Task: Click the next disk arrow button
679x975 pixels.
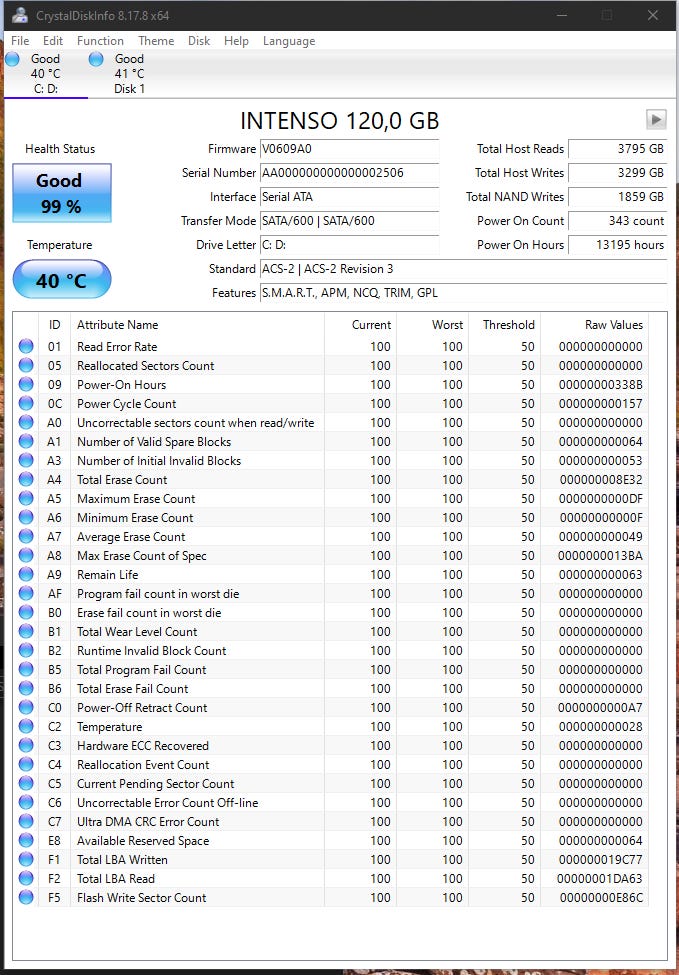Action: point(656,119)
